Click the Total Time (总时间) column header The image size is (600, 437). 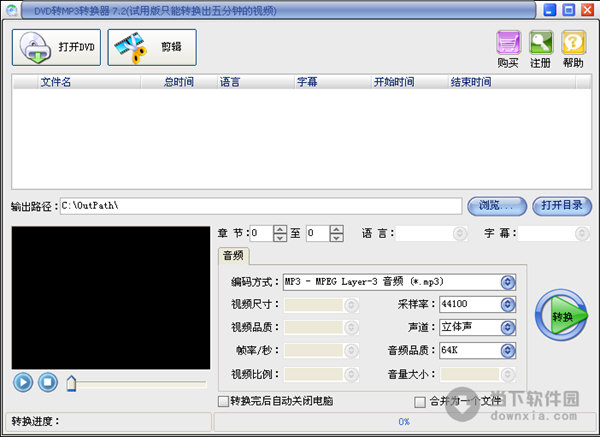coord(179,82)
